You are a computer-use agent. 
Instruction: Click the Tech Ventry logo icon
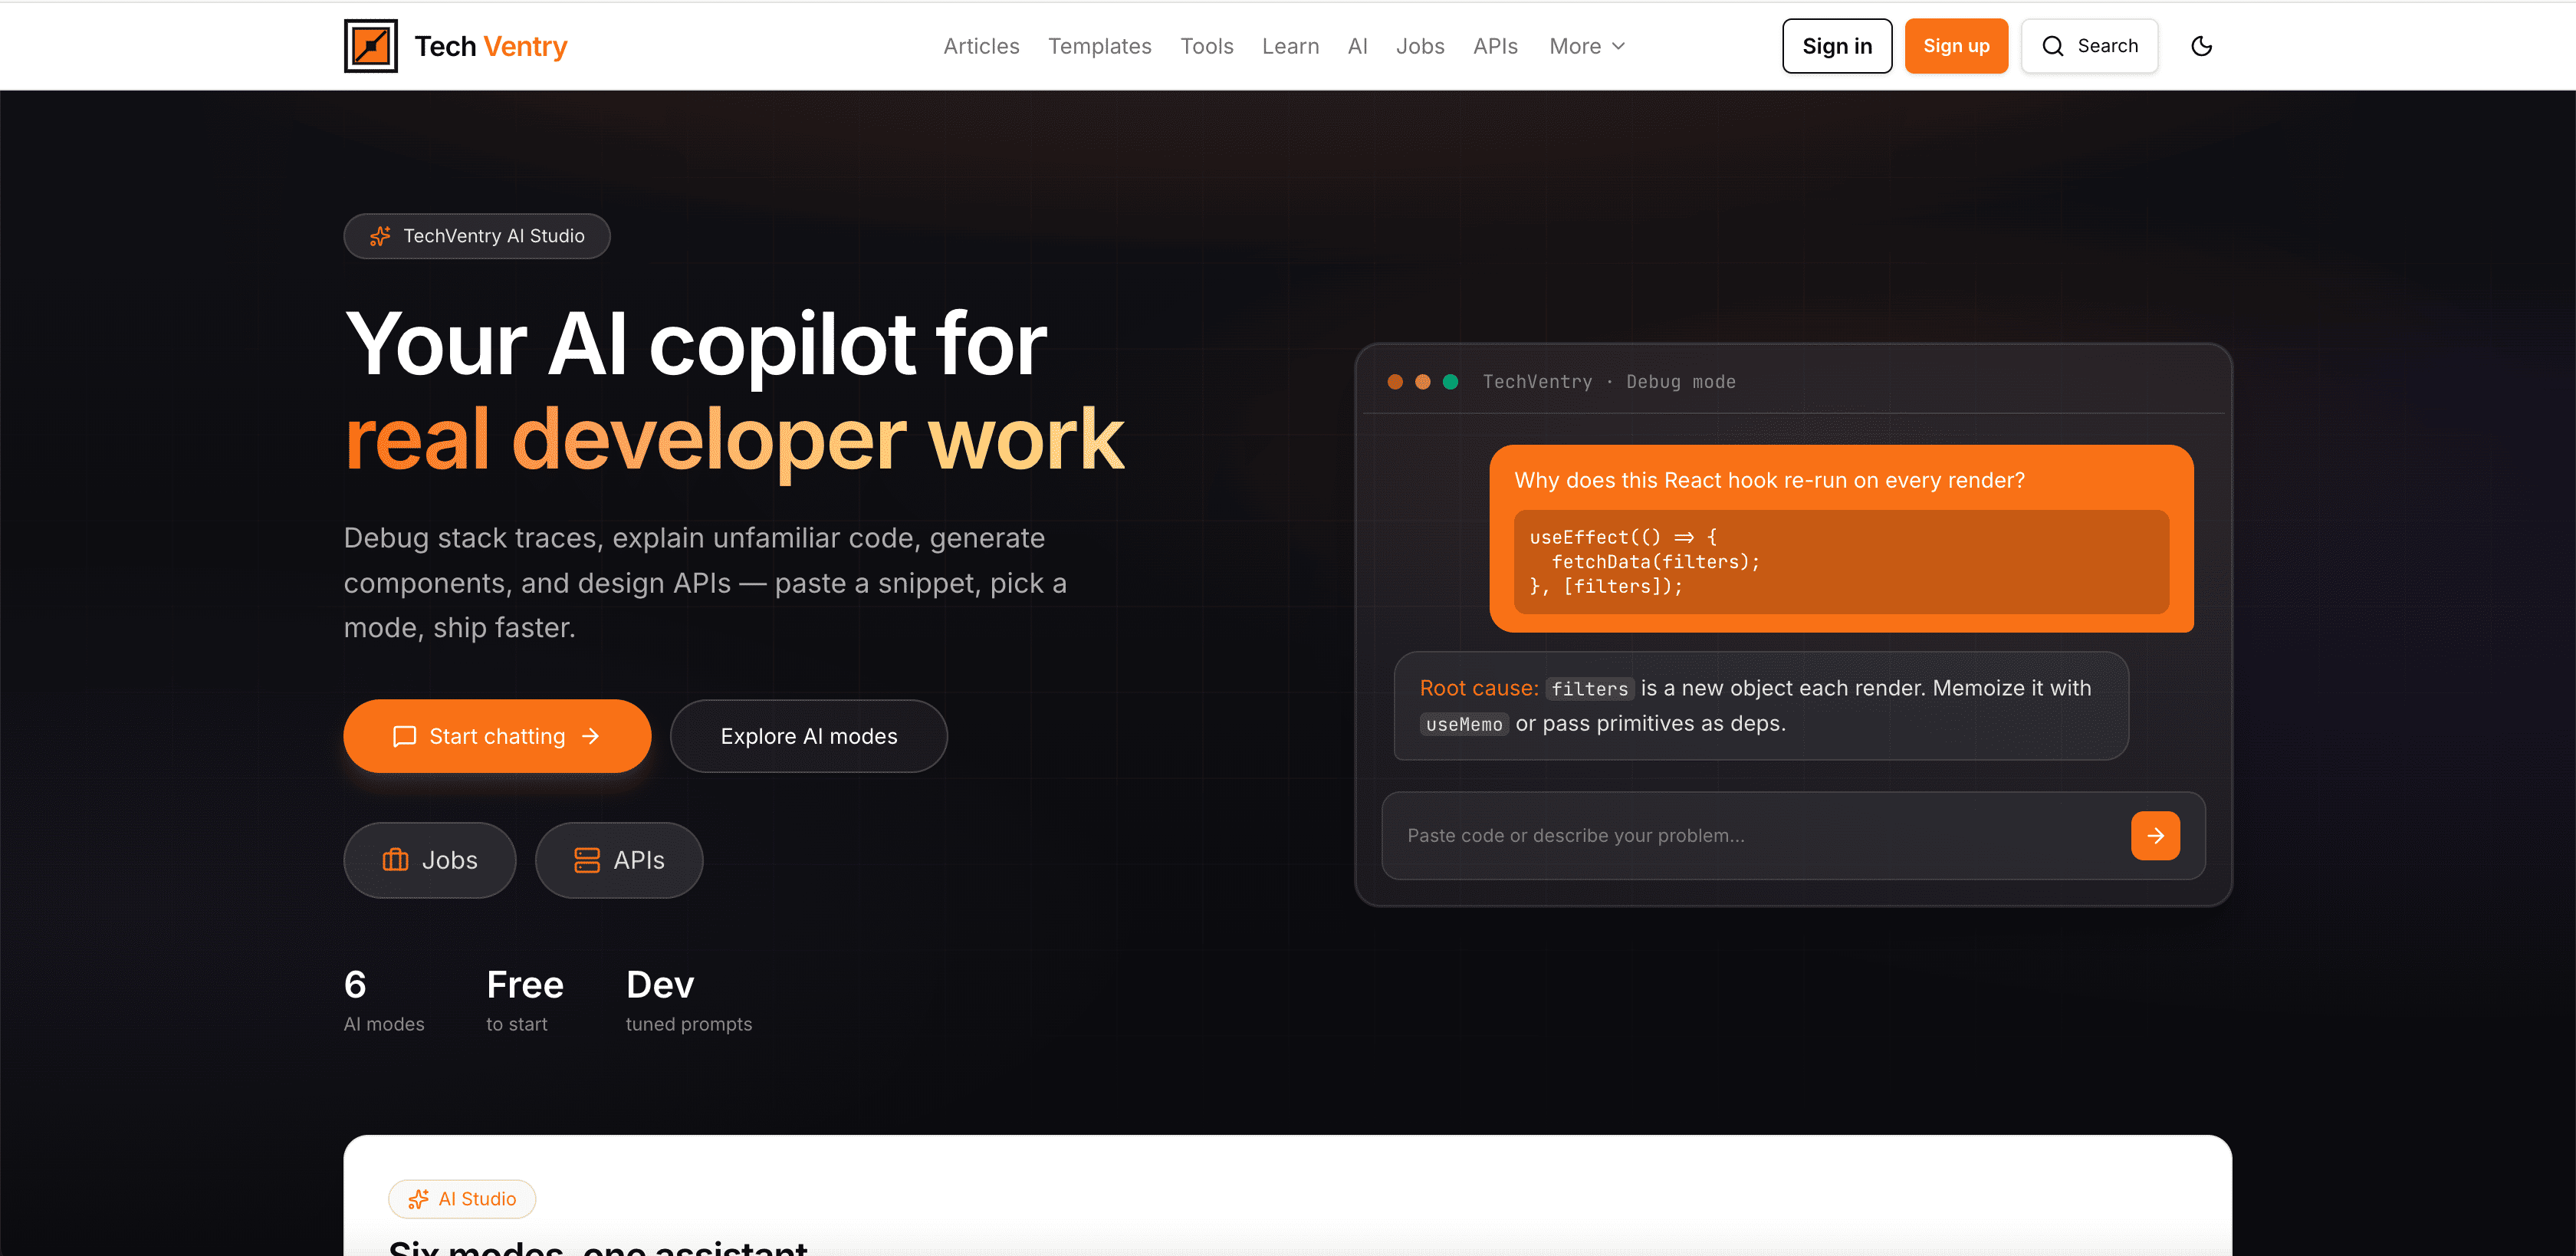(x=370, y=46)
